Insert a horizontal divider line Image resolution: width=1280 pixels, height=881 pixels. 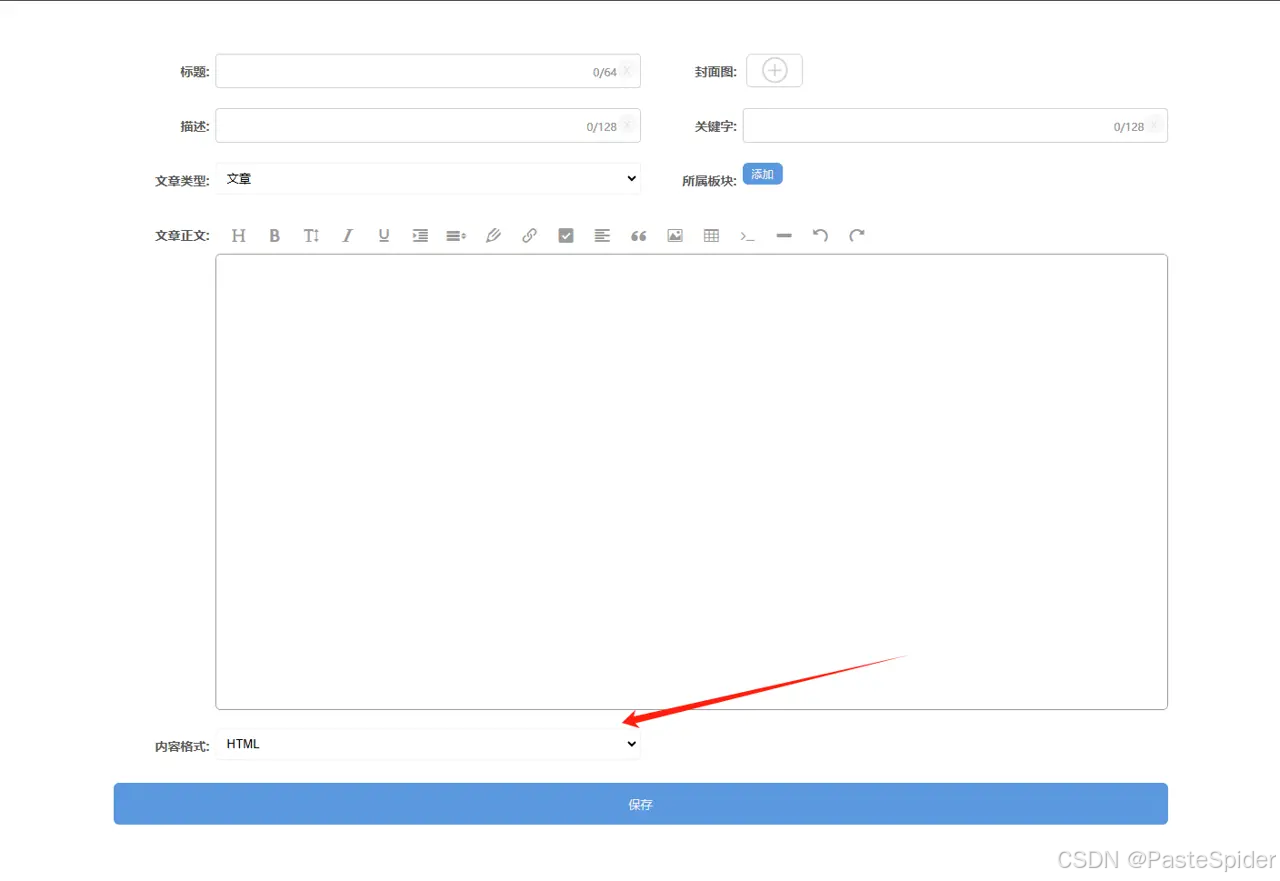coord(784,236)
